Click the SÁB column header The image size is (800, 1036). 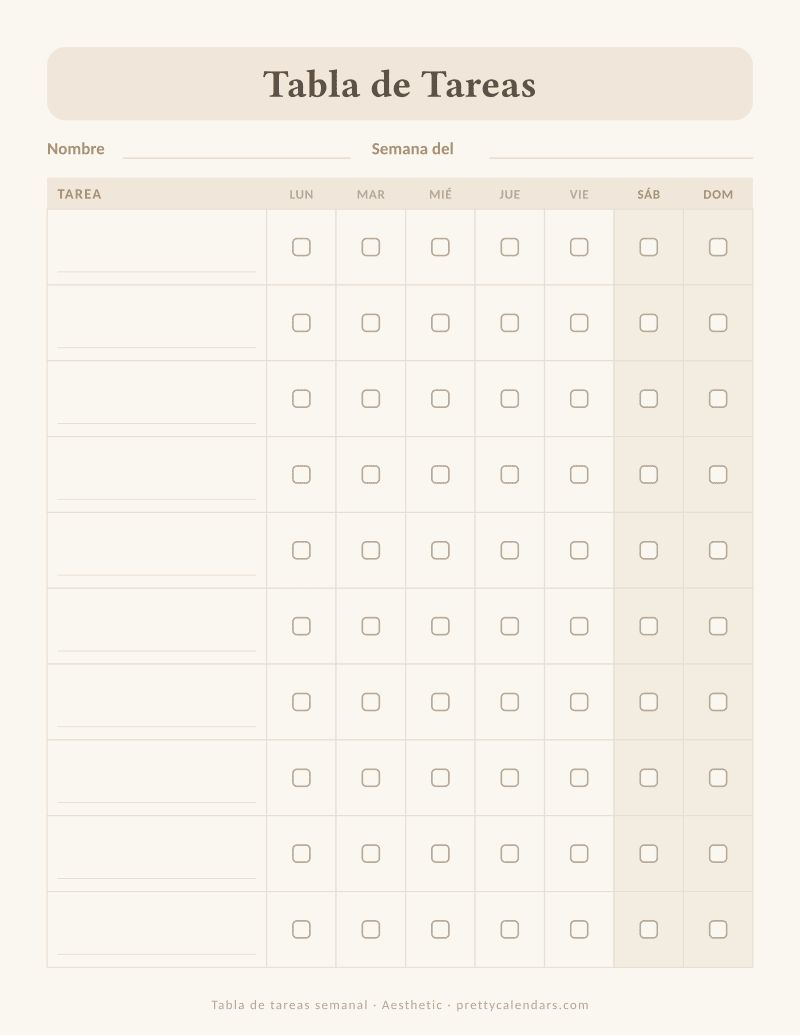tap(649, 194)
